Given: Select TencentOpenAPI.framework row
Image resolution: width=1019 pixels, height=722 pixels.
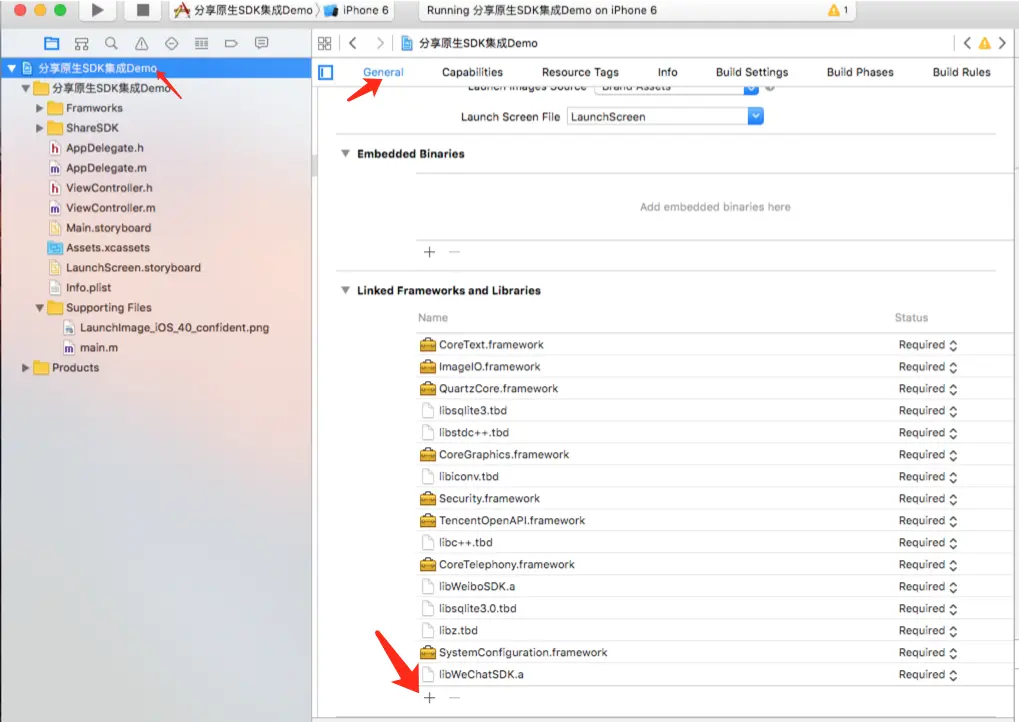Looking at the screenshot, I should click(x=715, y=521).
